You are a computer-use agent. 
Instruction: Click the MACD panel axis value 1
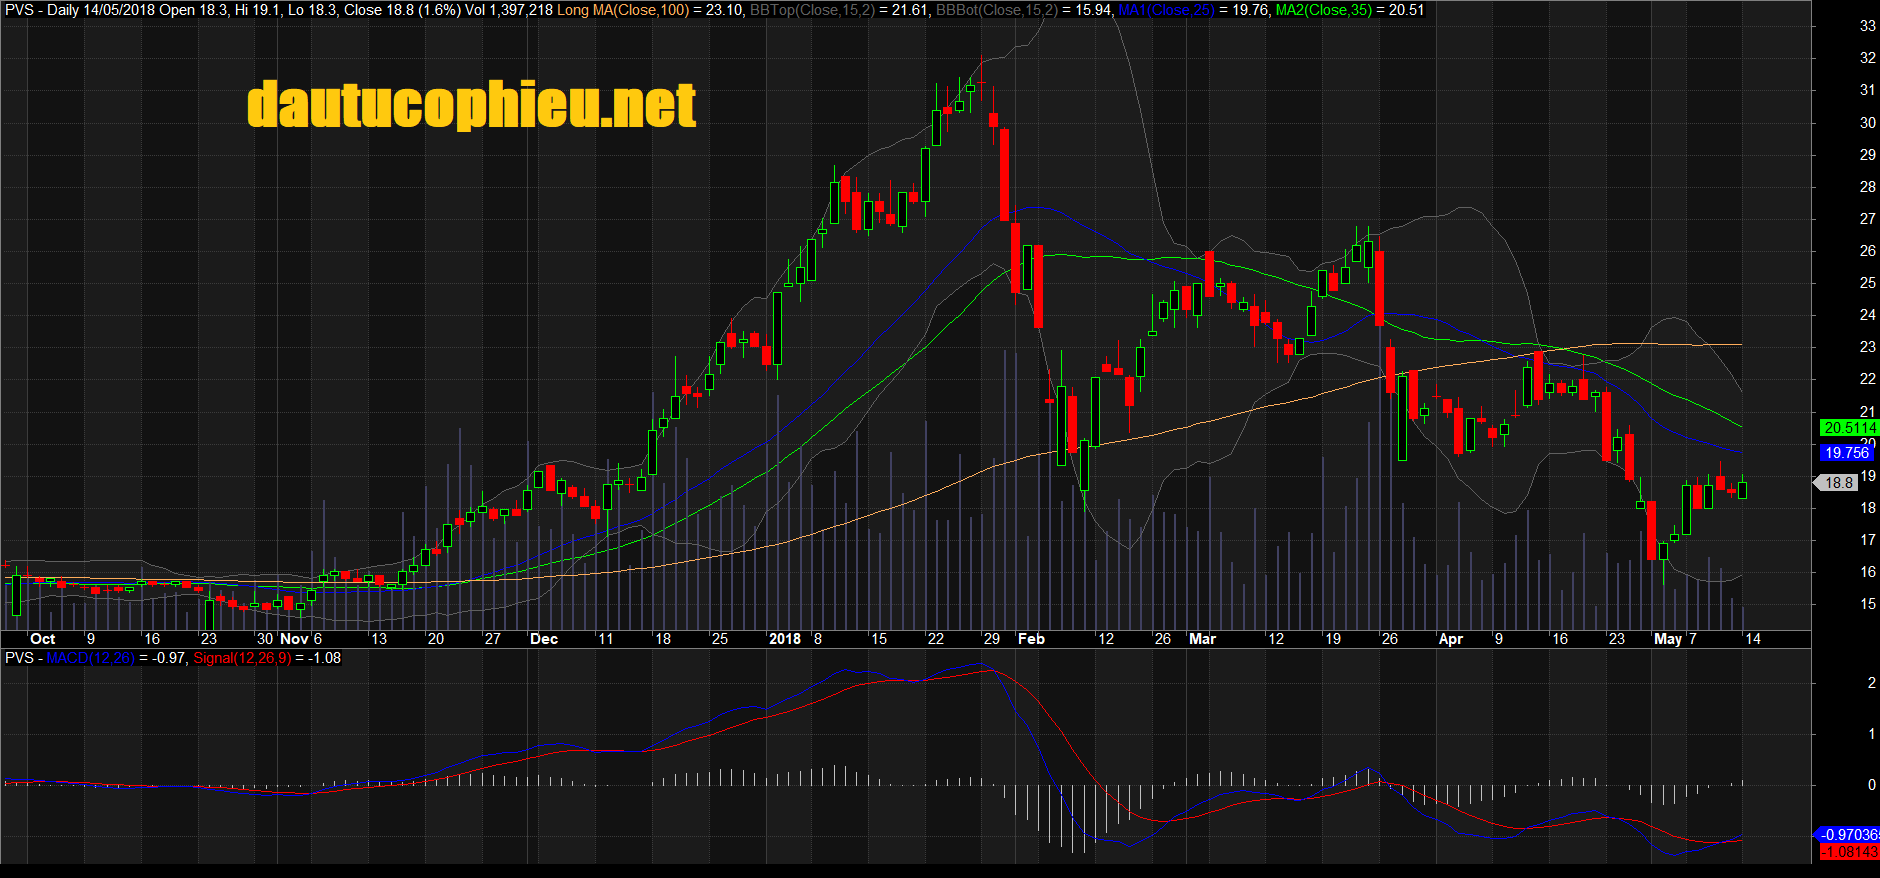click(x=1872, y=734)
